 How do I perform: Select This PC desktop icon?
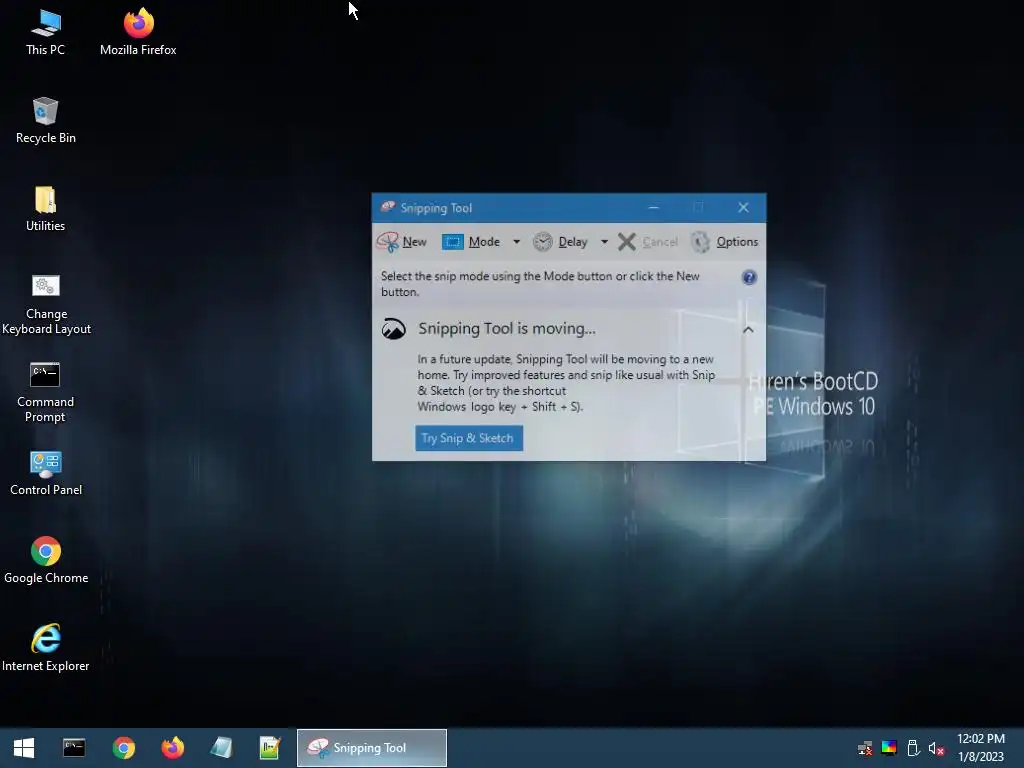[46, 33]
